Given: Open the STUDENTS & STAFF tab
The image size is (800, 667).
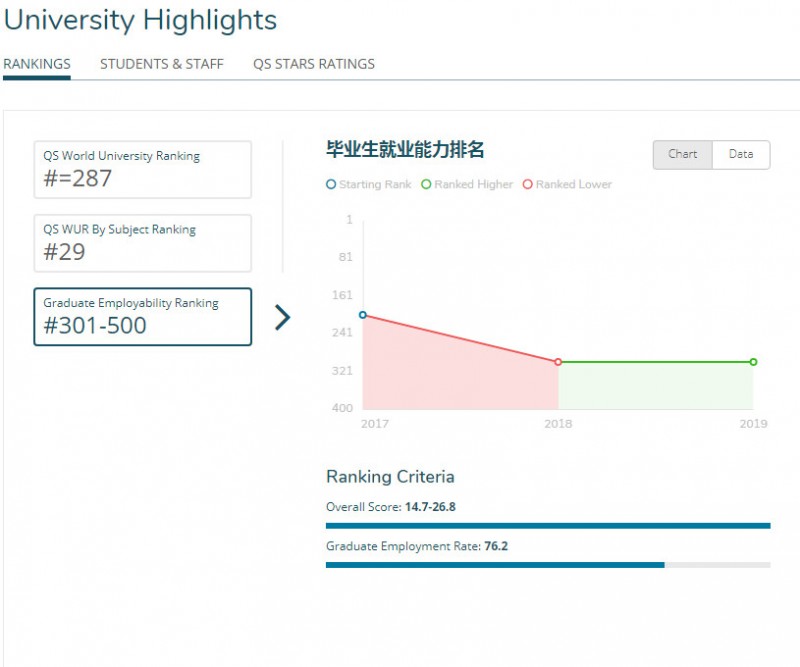Looking at the screenshot, I should click(162, 64).
